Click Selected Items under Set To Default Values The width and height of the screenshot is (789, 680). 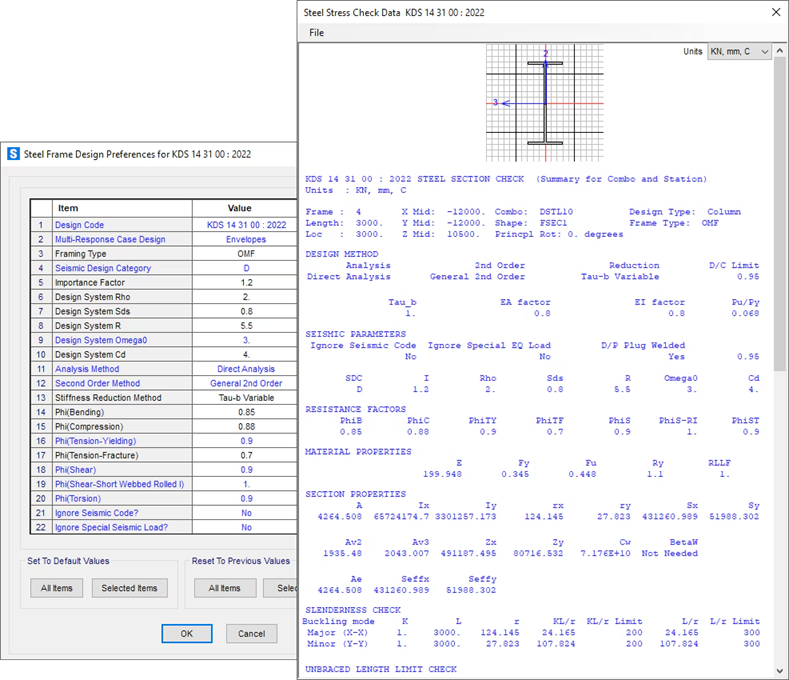130,588
